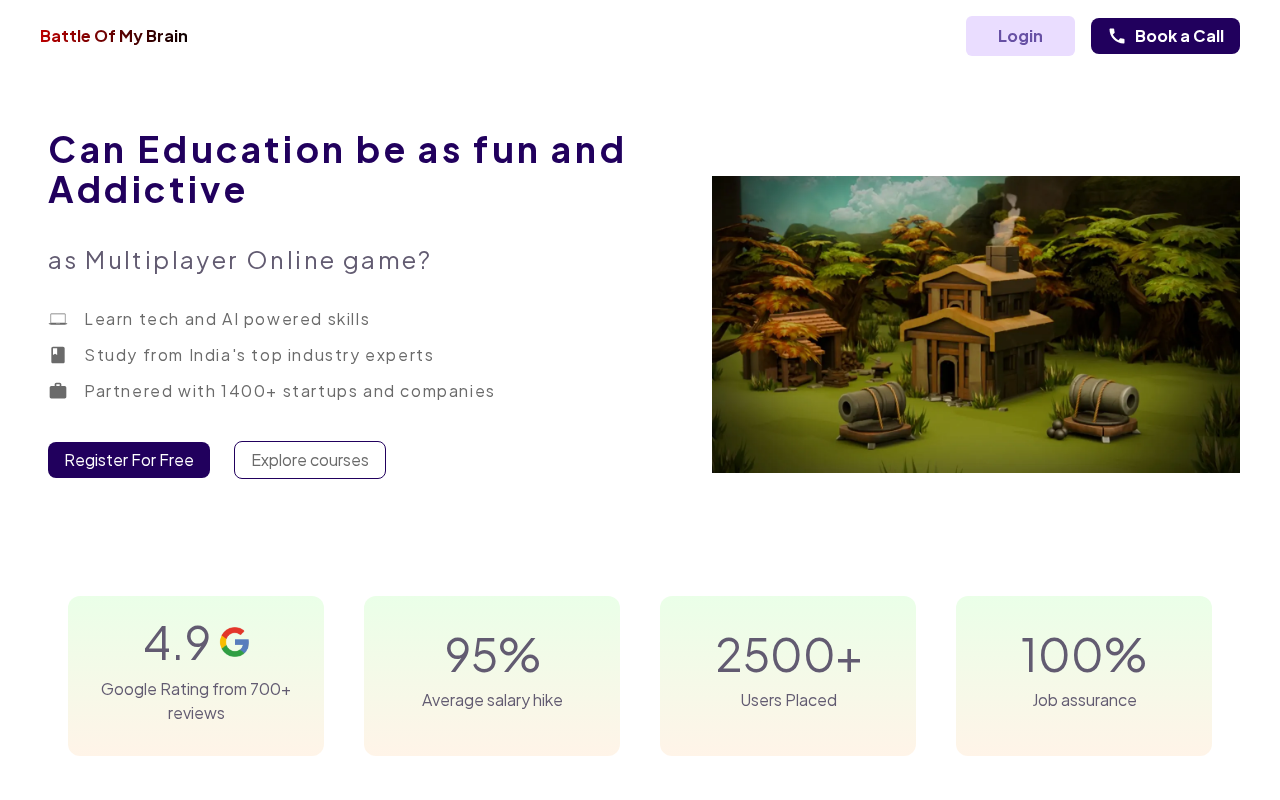Viewport: 1280px width, 800px height.
Task: Open the 2500+ Users Placed card
Action: [x=788, y=676]
